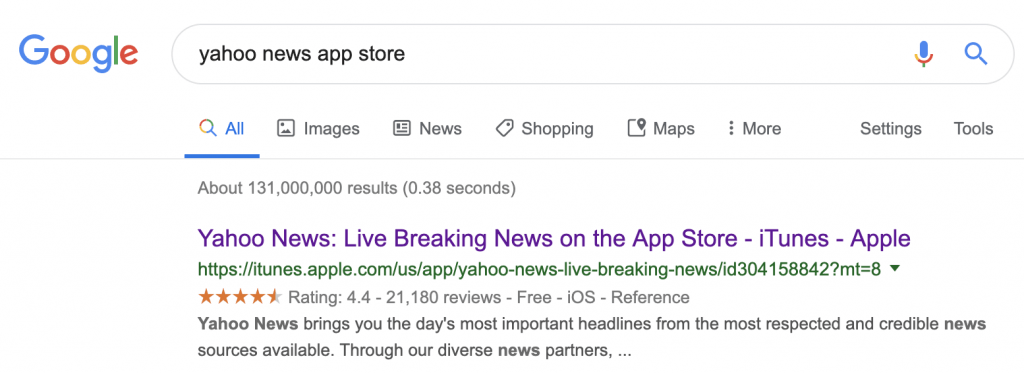
Task: Click the itunes.apple.com green URL
Action: 539,268
